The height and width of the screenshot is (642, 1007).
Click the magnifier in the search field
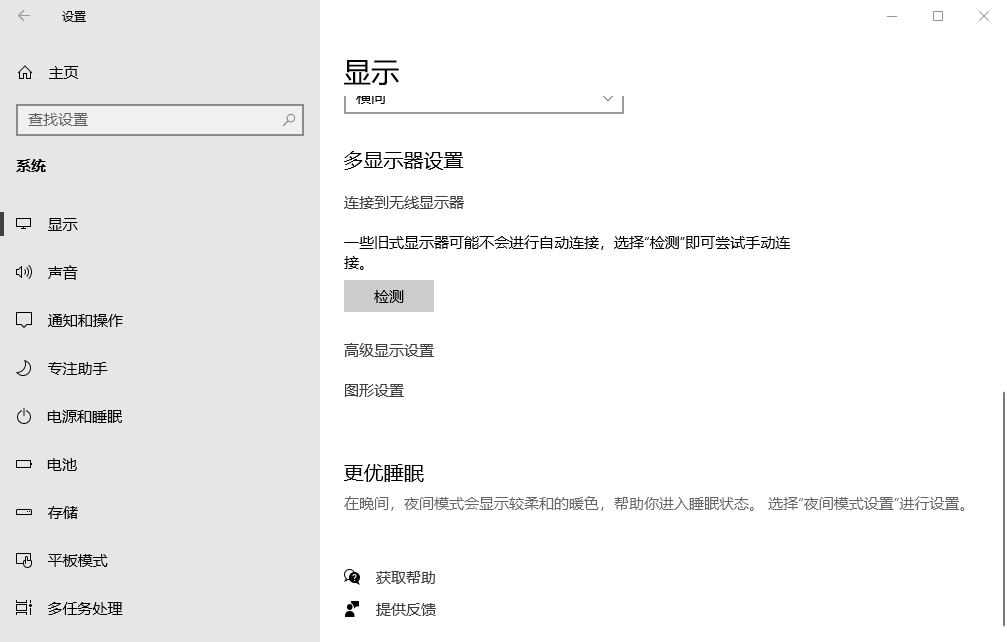tap(290, 119)
